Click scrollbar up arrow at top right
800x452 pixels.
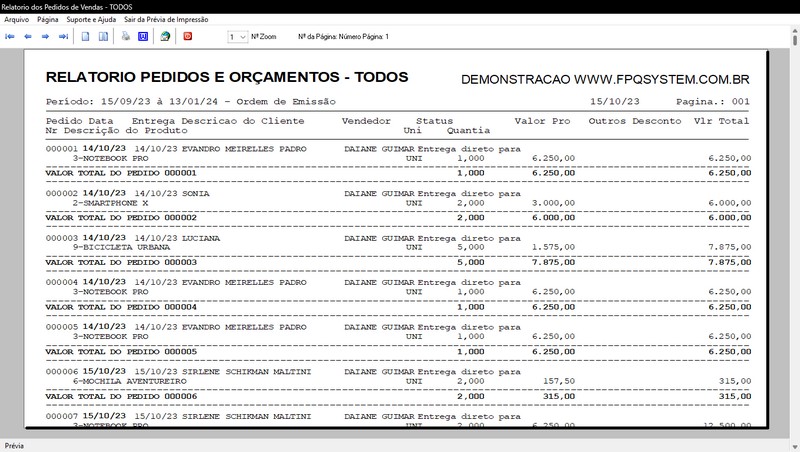[795, 32]
